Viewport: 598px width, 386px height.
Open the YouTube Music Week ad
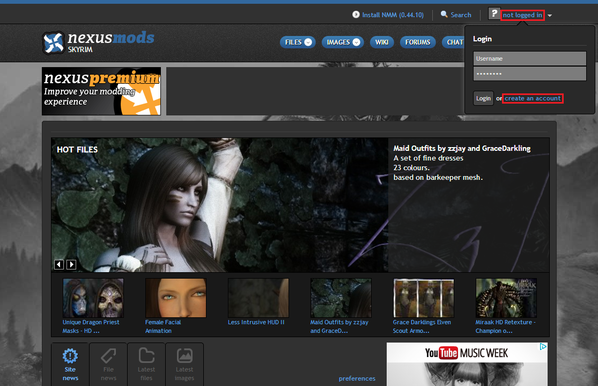point(467,364)
